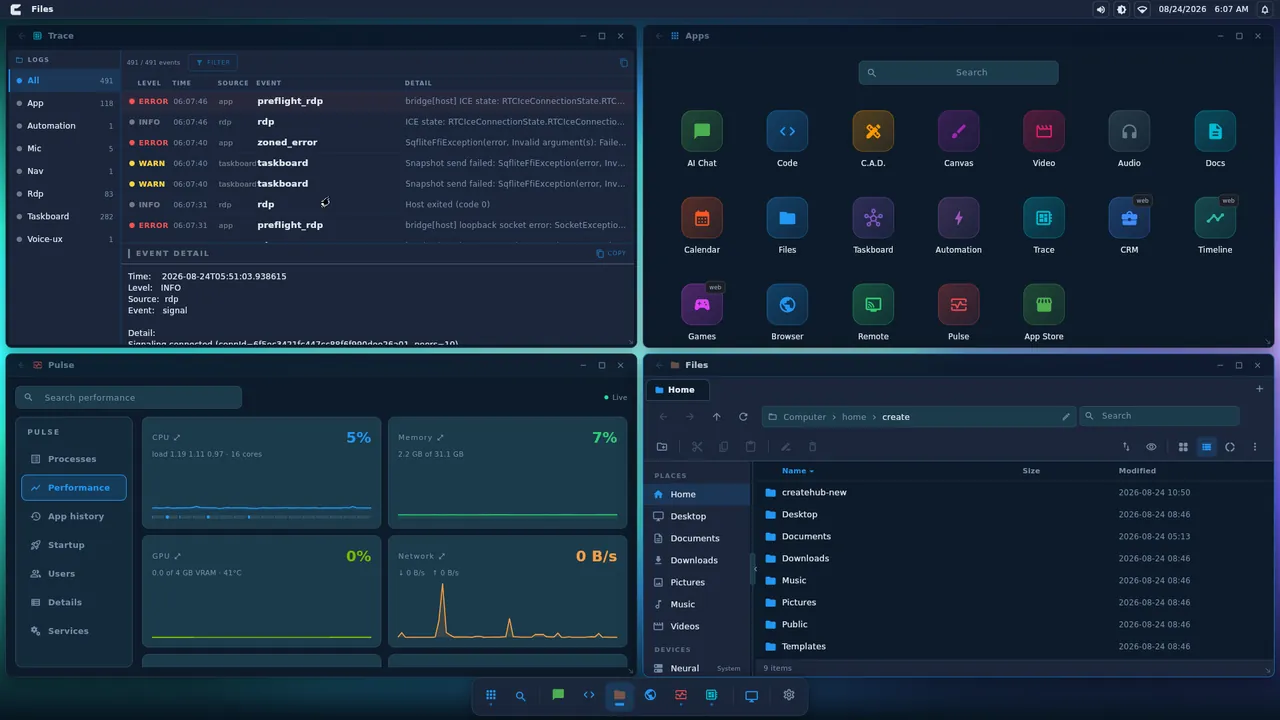Open dock settings gear icon
This screenshot has width=1280, height=720.
point(789,695)
